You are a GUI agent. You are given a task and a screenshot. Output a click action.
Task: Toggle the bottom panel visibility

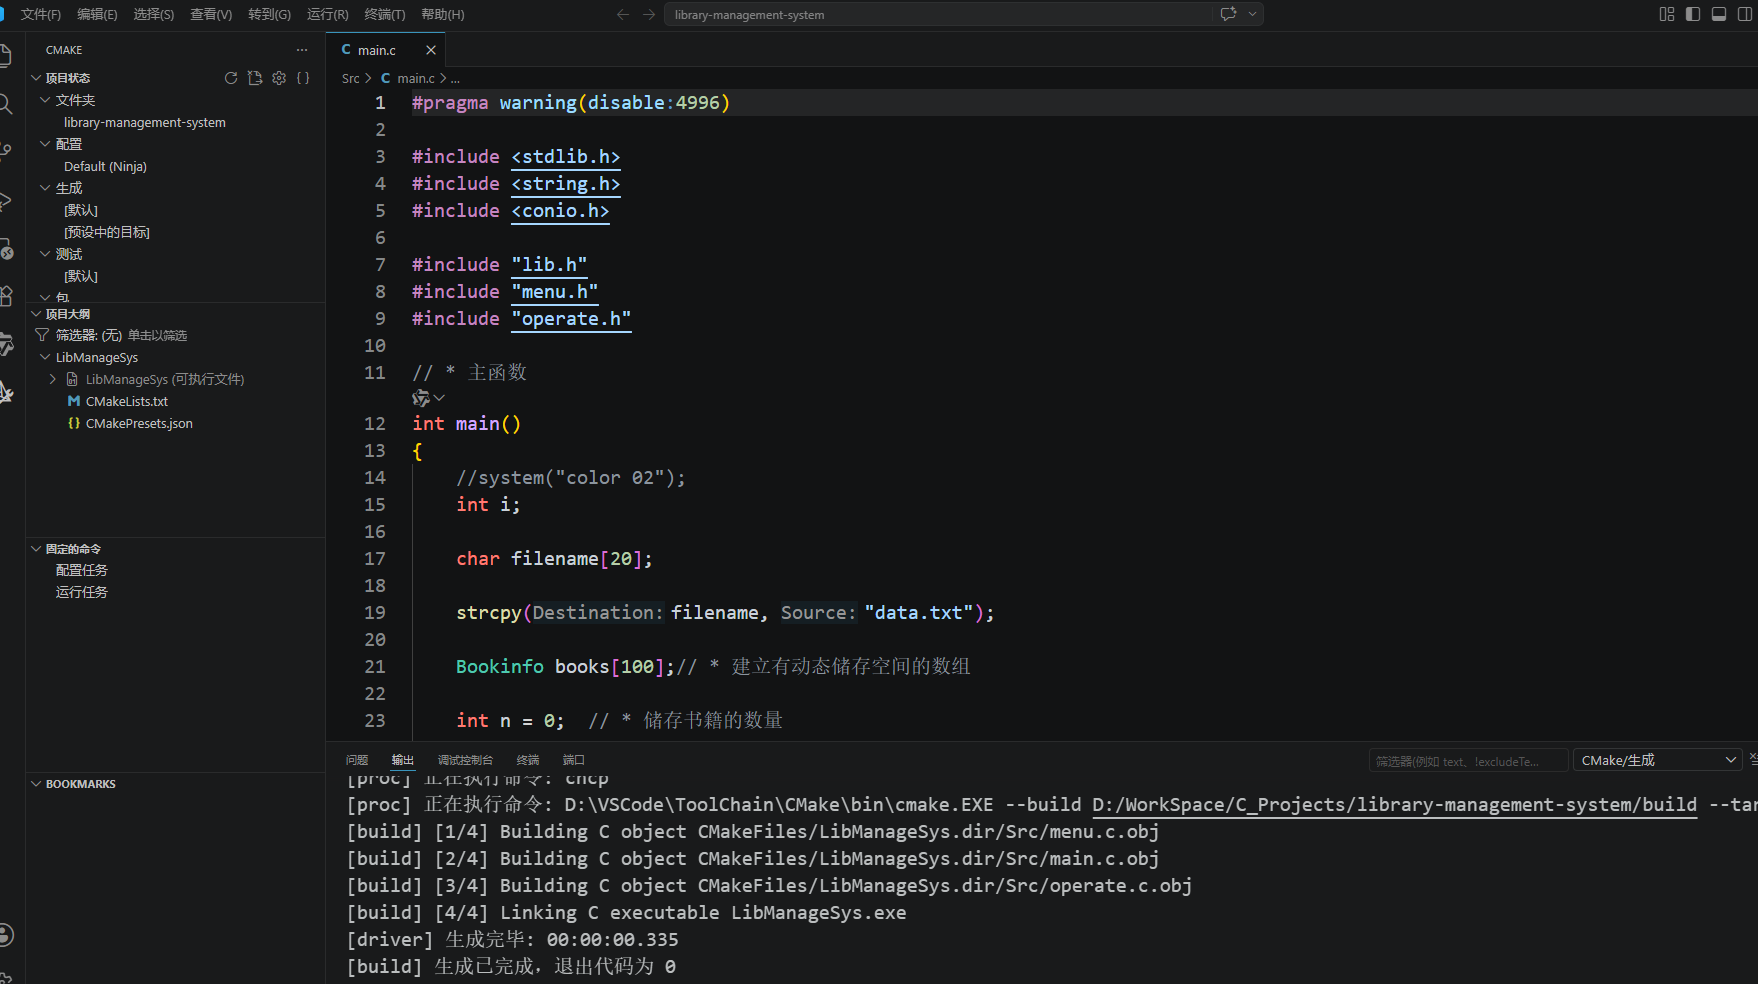pos(1719,14)
